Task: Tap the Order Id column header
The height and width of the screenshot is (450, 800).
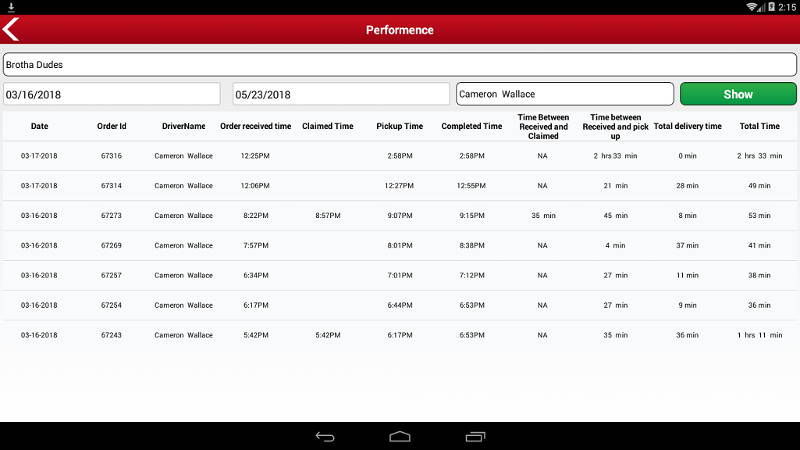Action: [x=112, y=126]
